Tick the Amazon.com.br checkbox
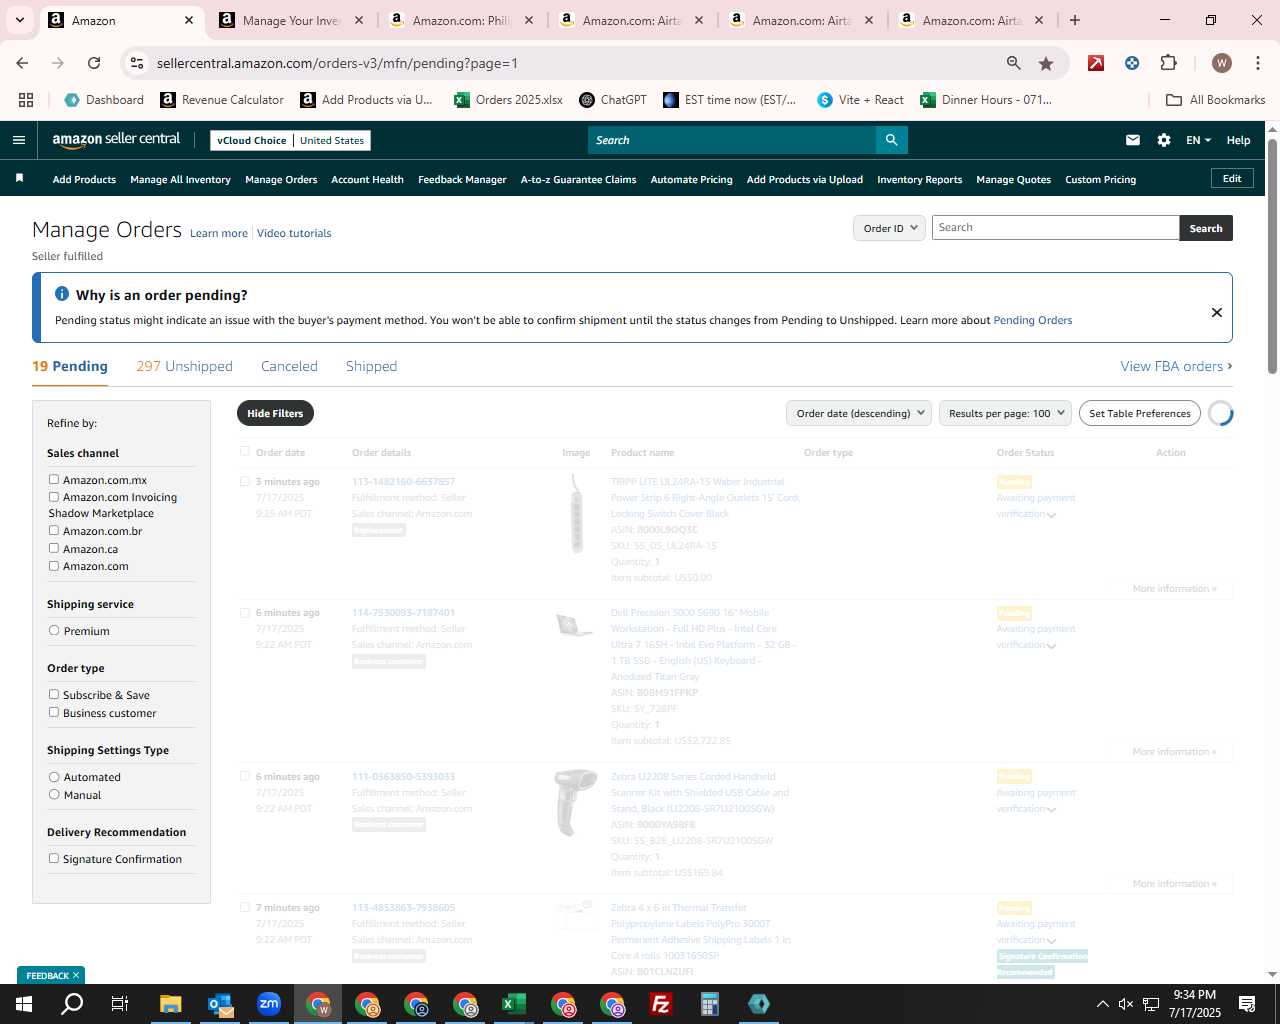The width and height of the screenshot is (1280, 1024). click(54, 530)
